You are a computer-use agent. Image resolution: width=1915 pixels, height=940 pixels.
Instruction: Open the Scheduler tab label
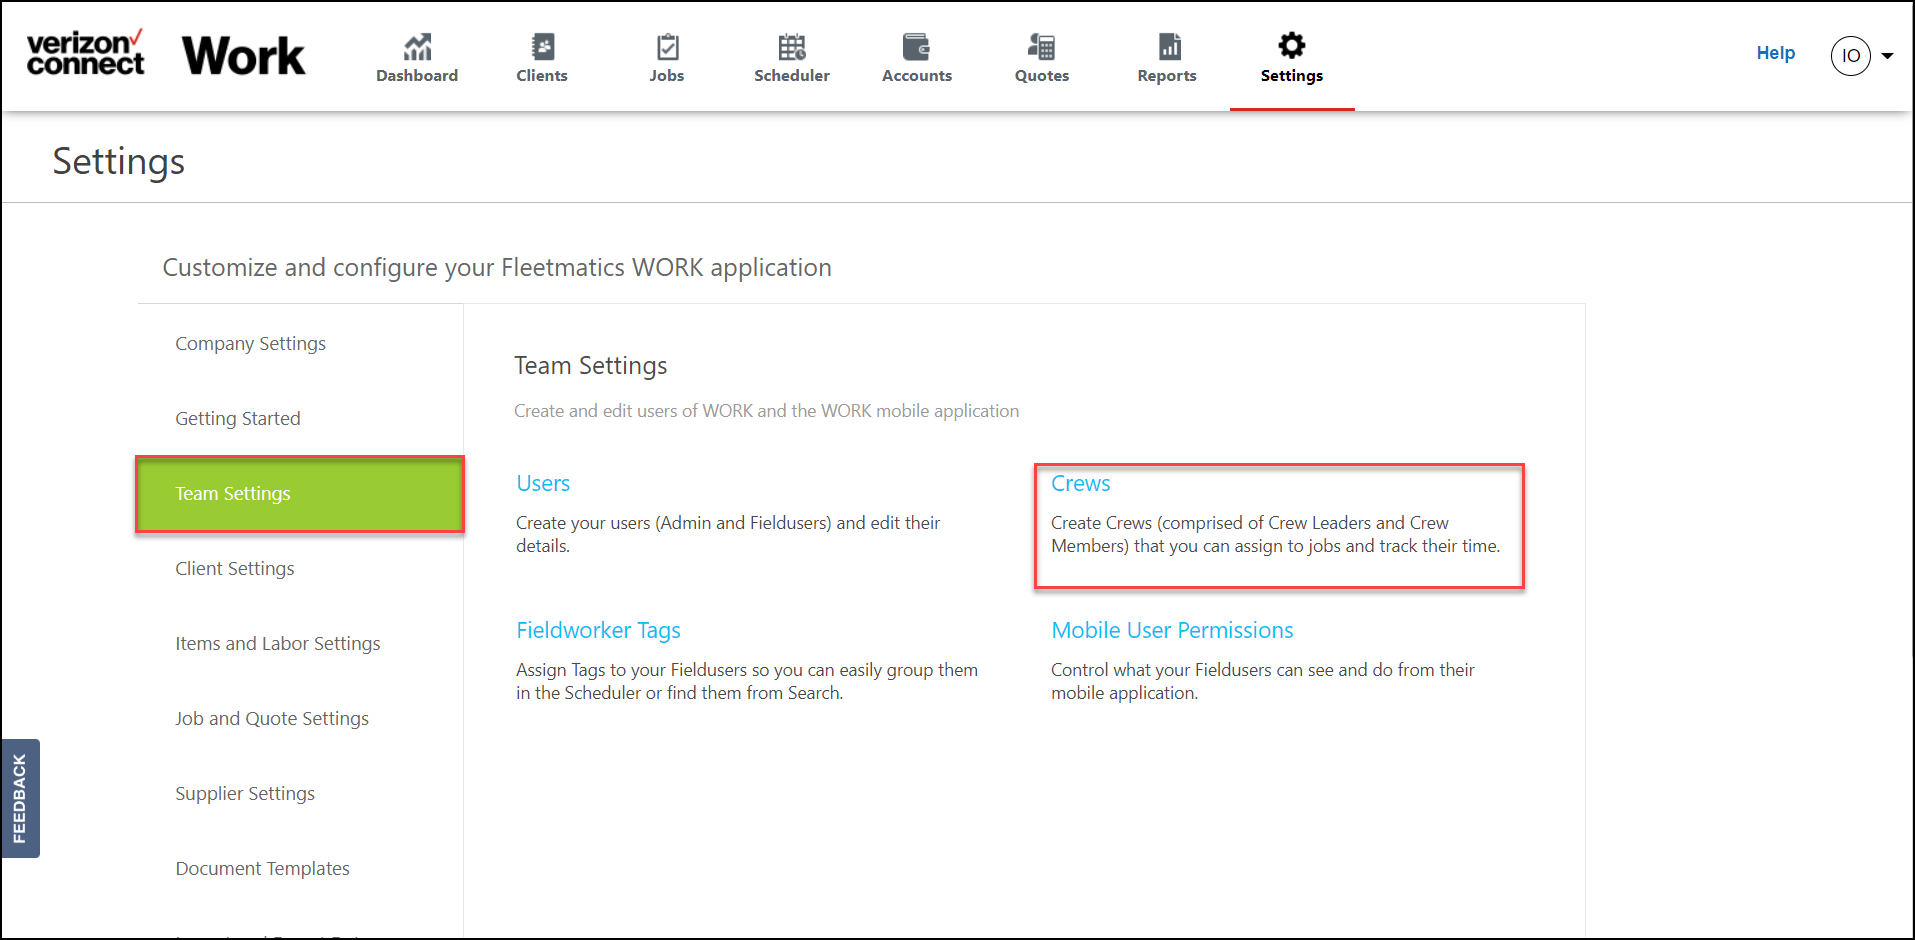(x=792, y=76)
